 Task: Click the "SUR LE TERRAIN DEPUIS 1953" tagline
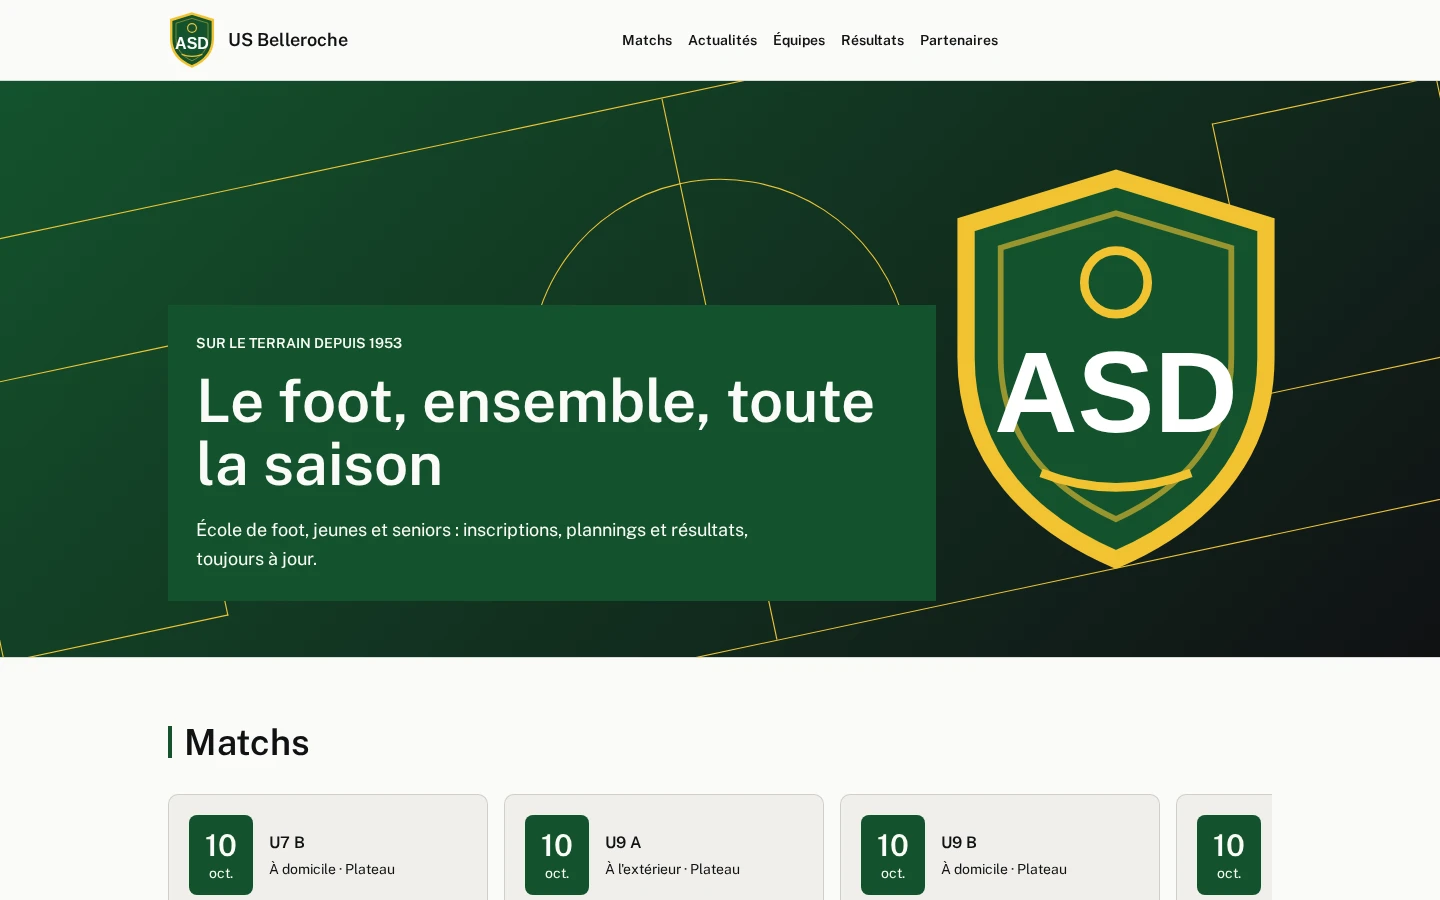tap(299, 343)
